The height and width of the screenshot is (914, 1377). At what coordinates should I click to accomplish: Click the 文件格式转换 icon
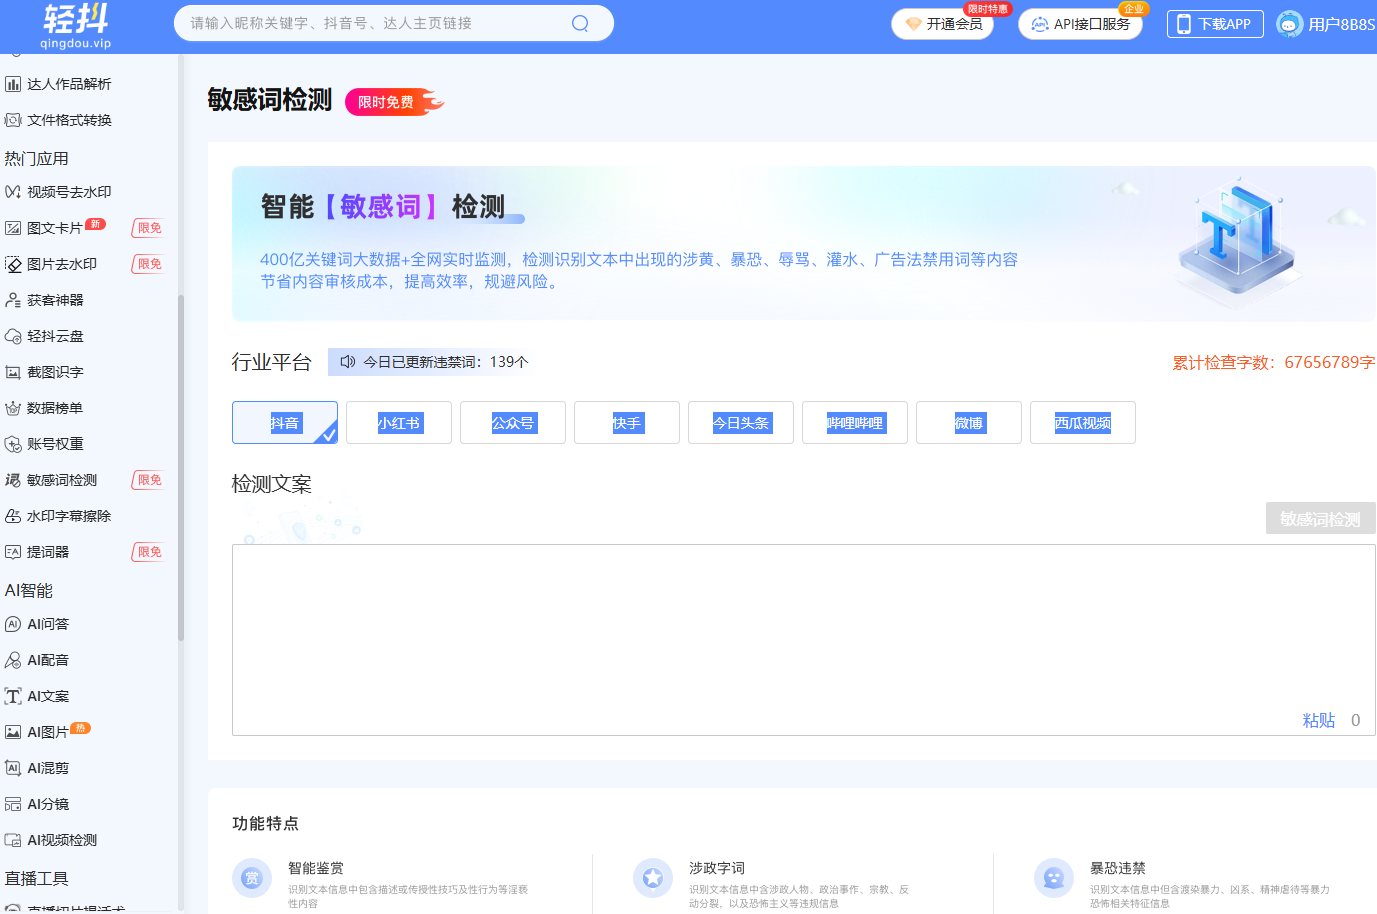point(13,120)
